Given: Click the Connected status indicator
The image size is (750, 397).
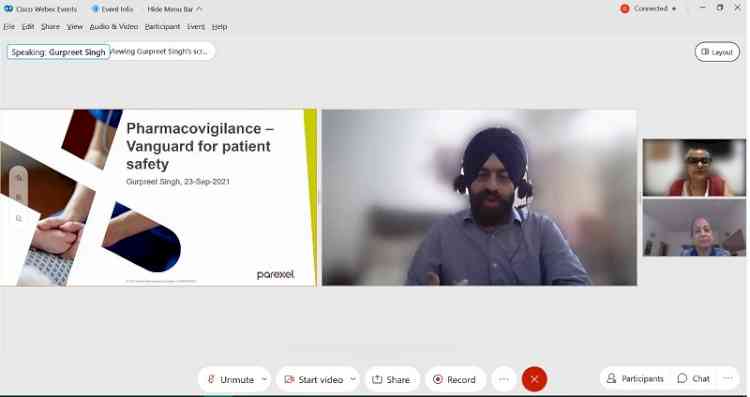Looking at the screenshot, I should pos(649,9).
